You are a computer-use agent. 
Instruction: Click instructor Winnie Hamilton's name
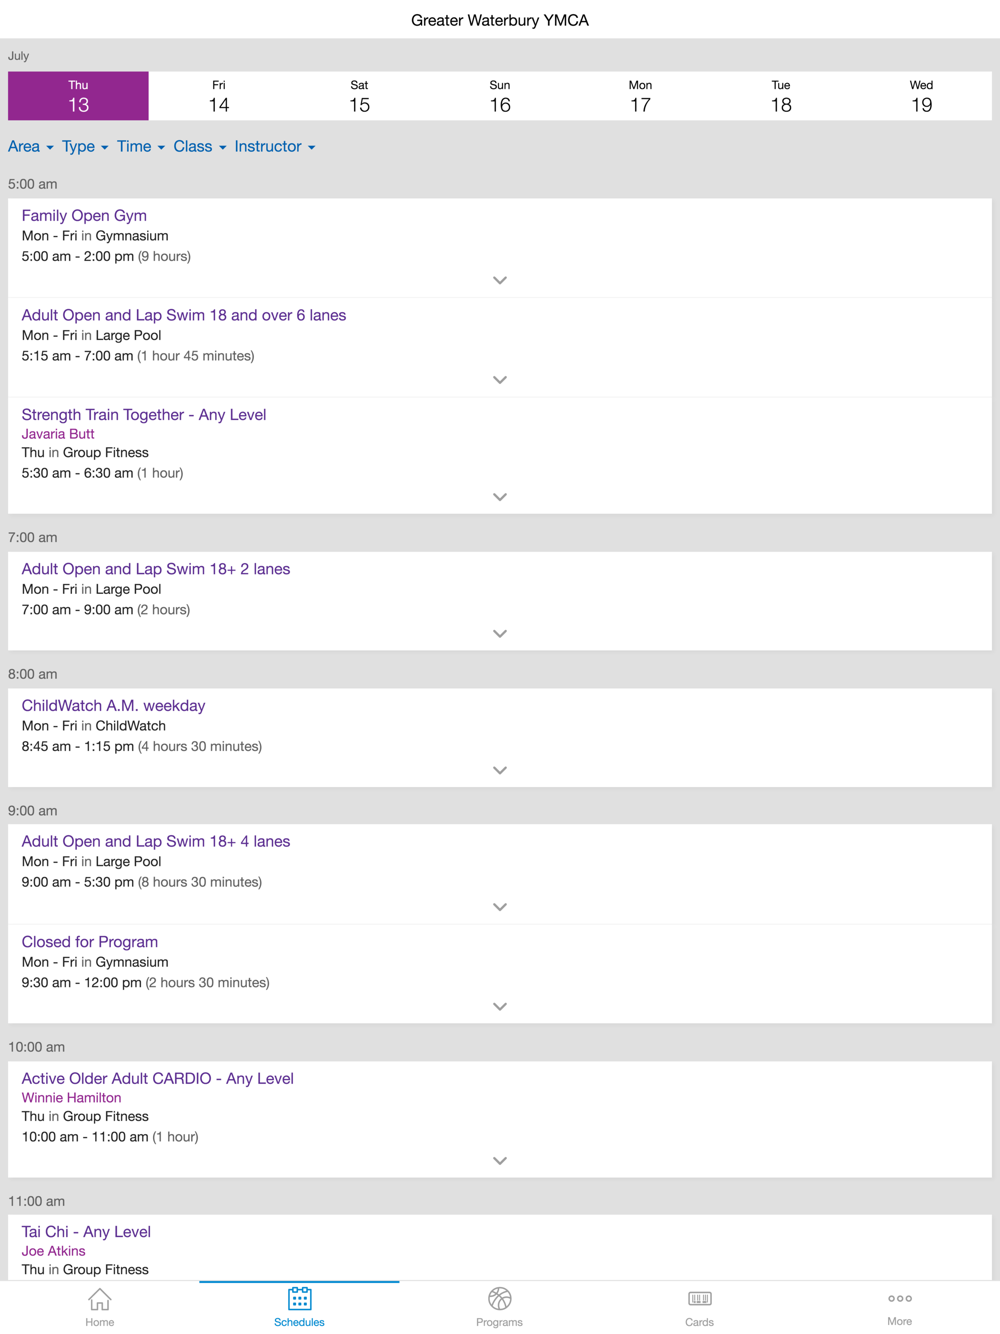point(71,1098)
